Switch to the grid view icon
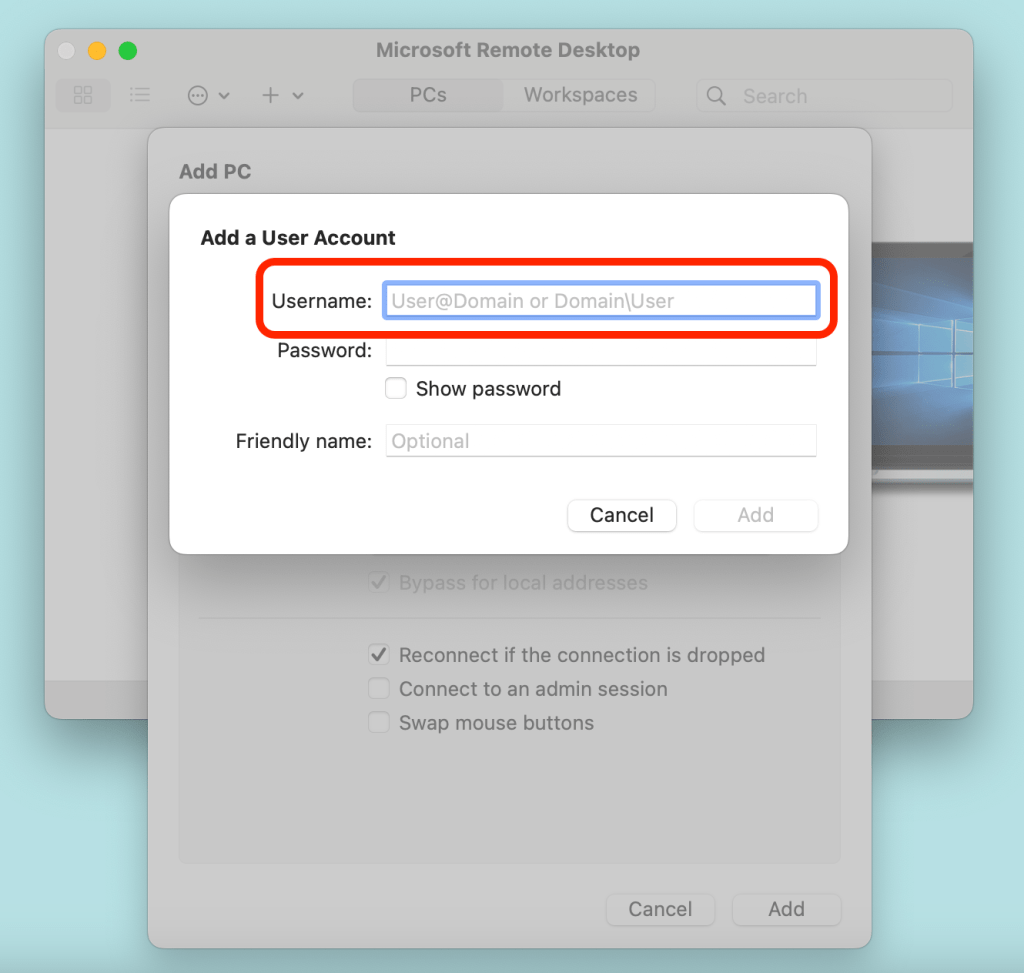Image resolution: width=1024 pixels, height=973 pixels. pyautogui.click(x=83, y=95)
